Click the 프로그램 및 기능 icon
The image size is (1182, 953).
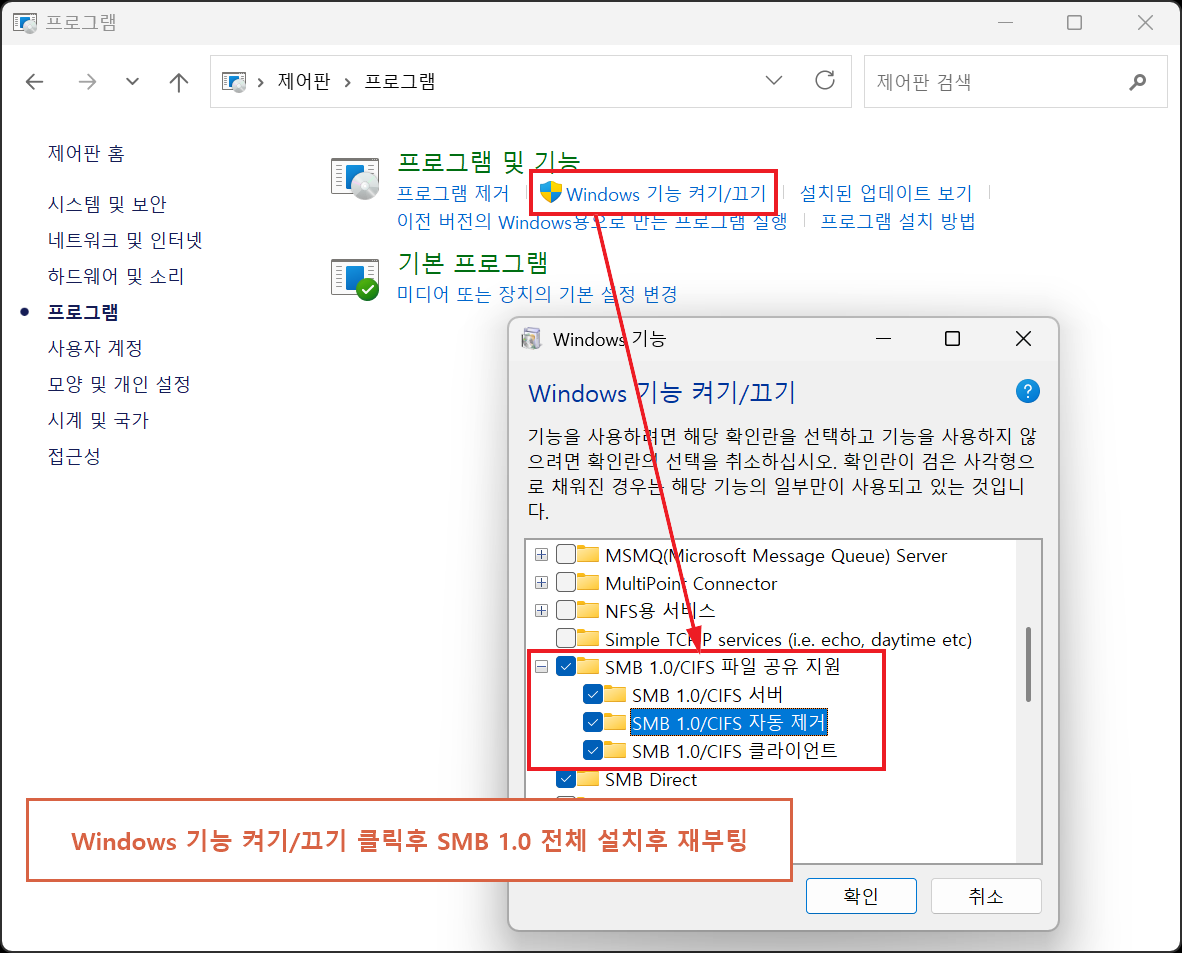355,179
